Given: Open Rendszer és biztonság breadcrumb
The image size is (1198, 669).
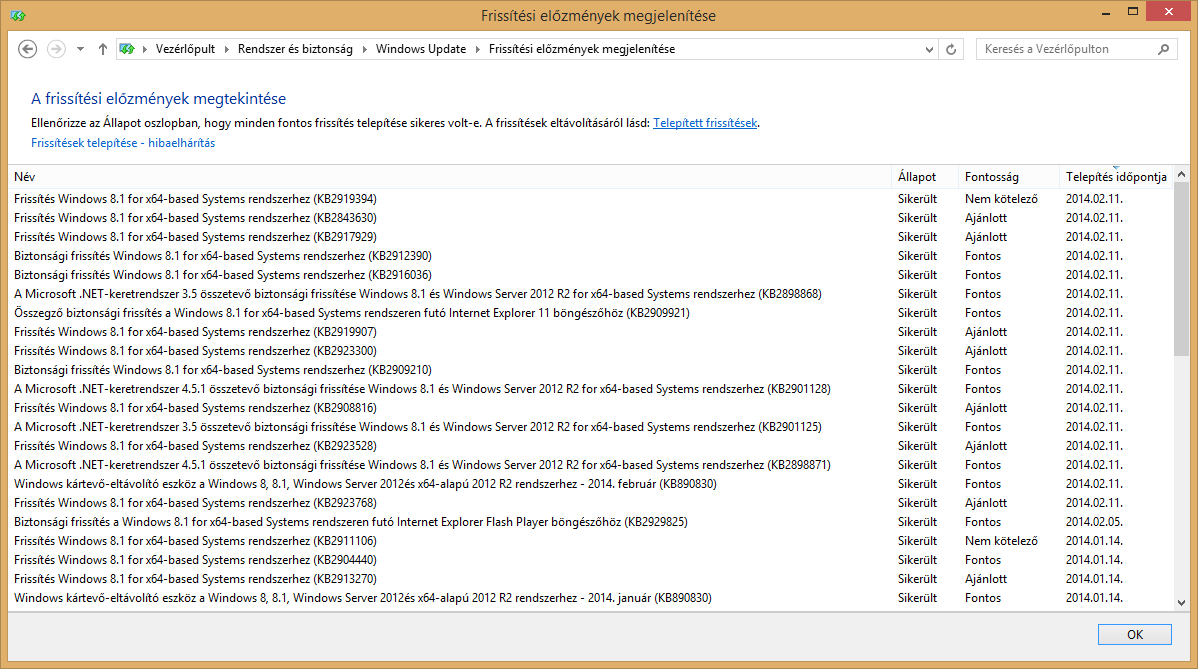Looking at the screenshot, I should click(295, 49).
